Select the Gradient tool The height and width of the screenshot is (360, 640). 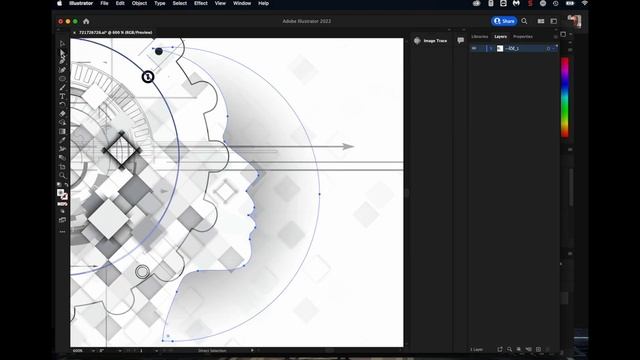(x=62, y=131)
